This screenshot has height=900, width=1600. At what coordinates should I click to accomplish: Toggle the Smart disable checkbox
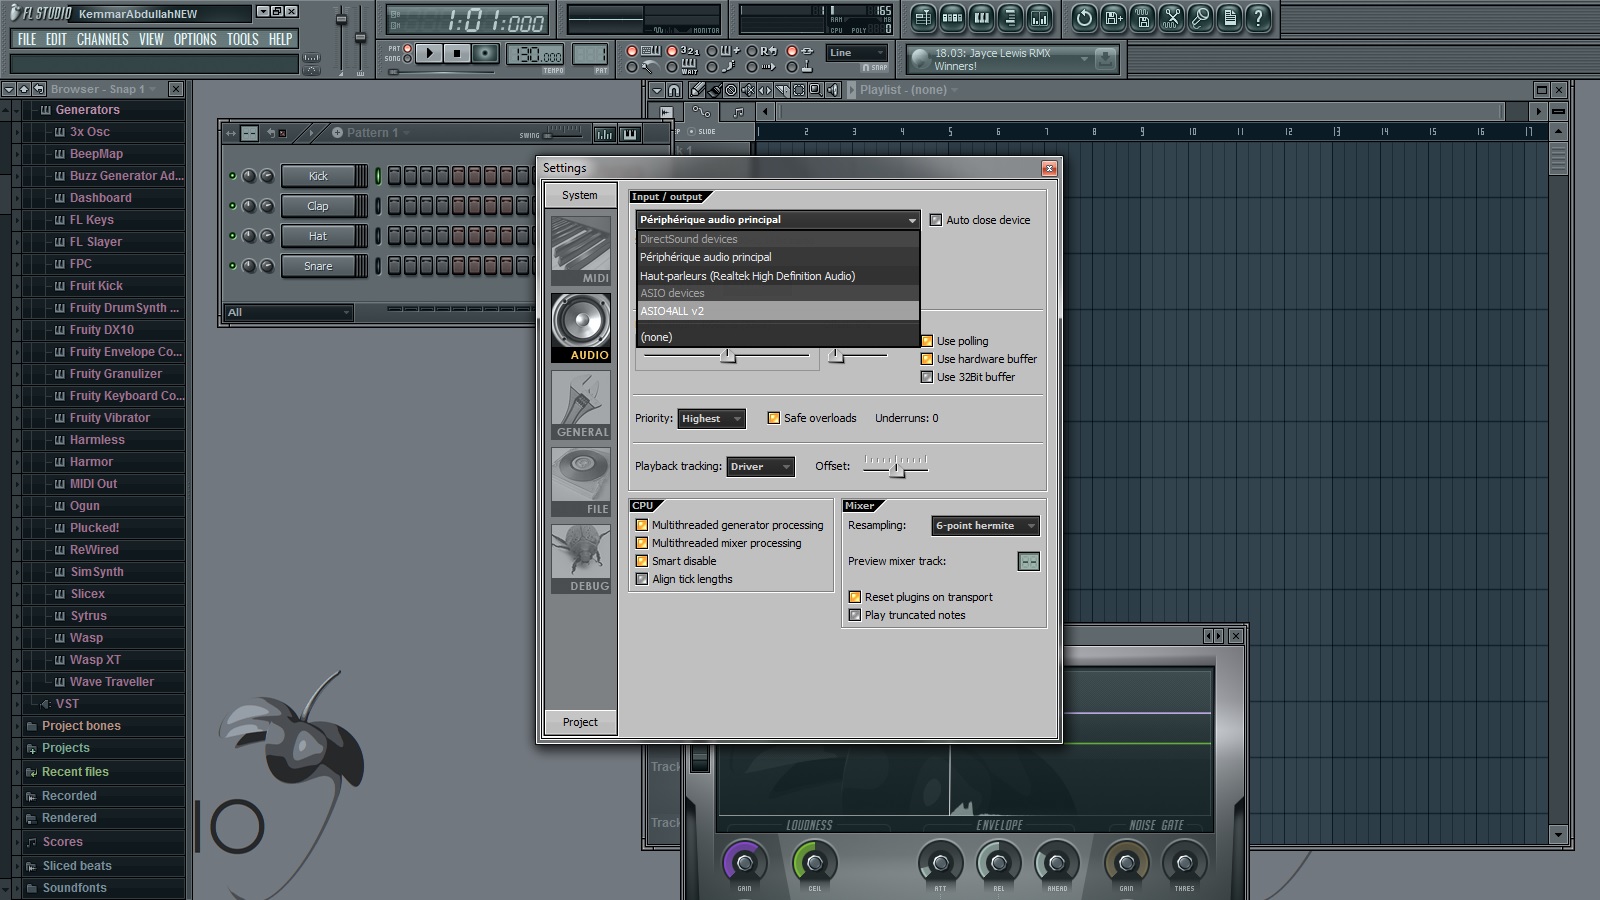tap(642, 561)
